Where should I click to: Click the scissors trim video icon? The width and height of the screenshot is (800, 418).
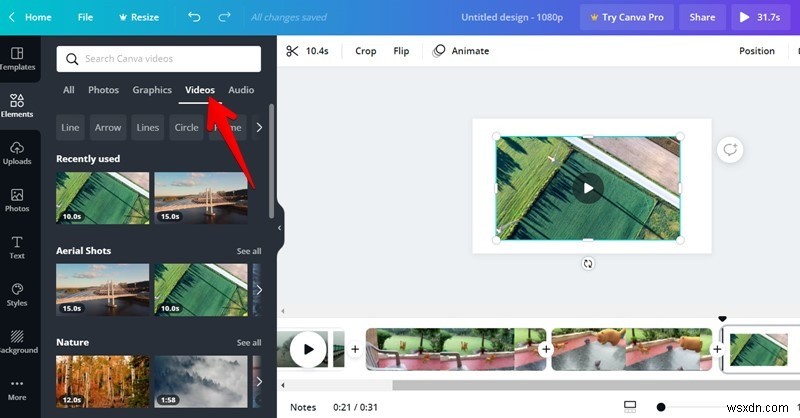tap(292, 51)
